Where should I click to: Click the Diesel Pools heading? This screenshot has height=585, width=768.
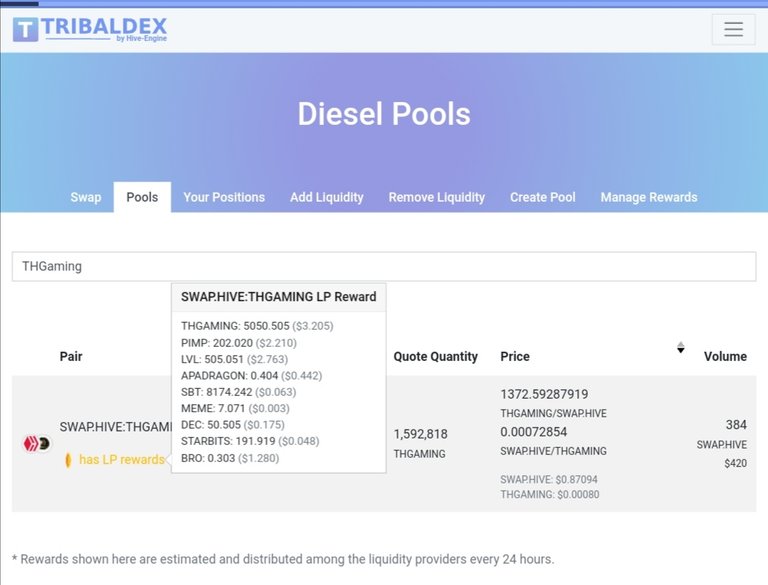[384, 114]
